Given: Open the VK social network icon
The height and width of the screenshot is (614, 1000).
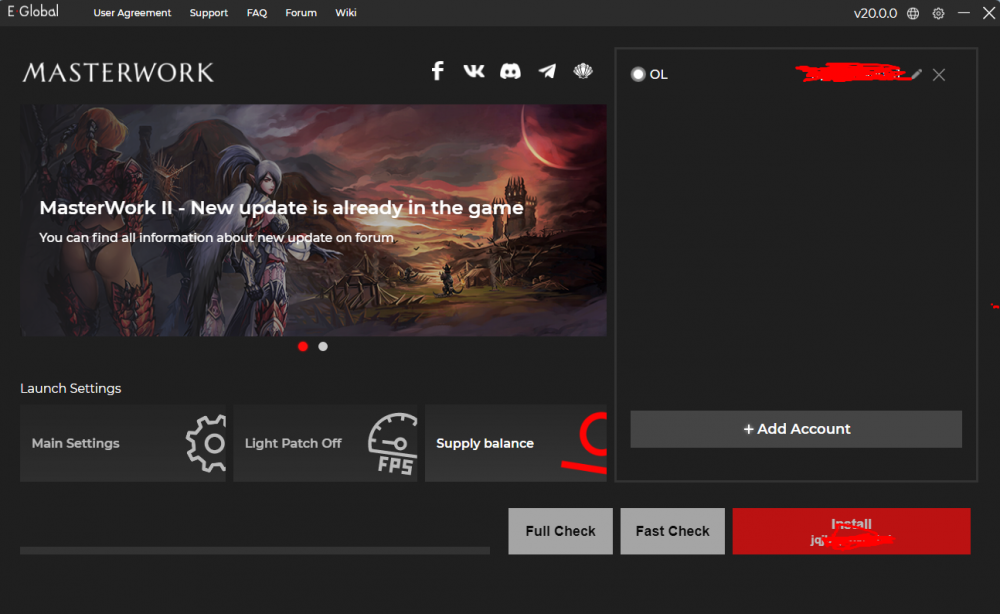Looking at the screenshot, I should 474,71.
